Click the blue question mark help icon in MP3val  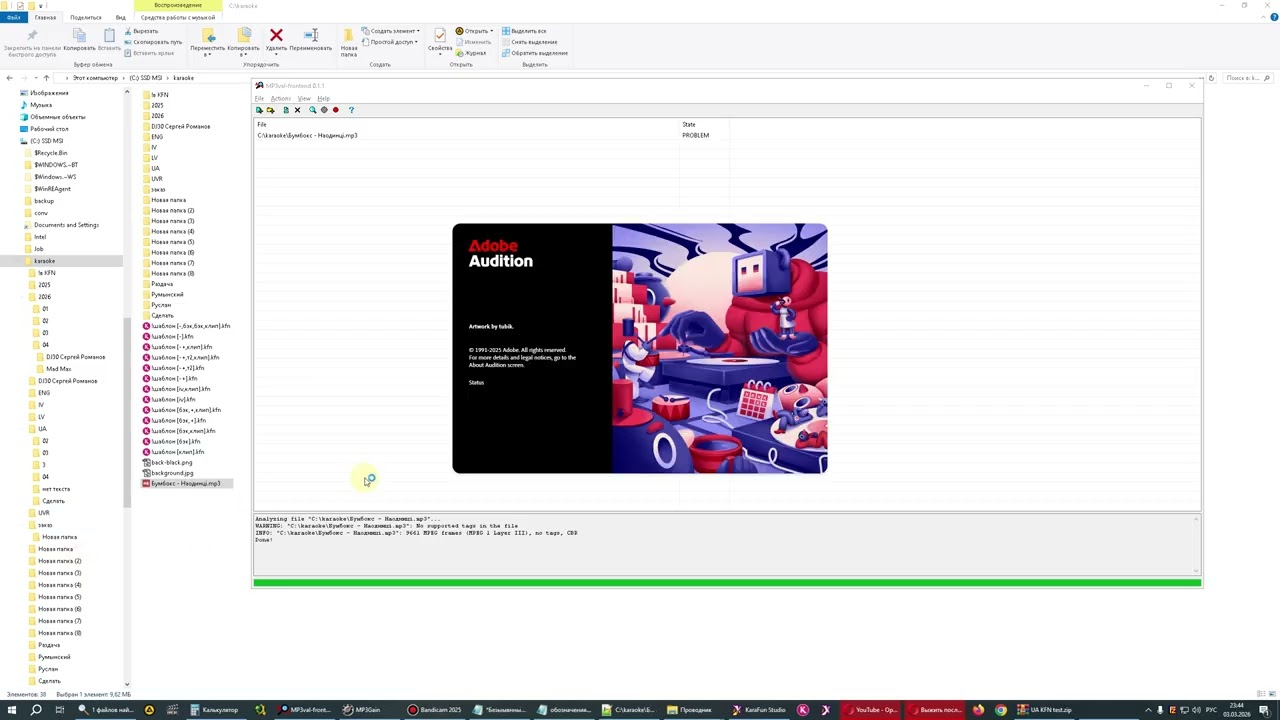pos(351,110)
